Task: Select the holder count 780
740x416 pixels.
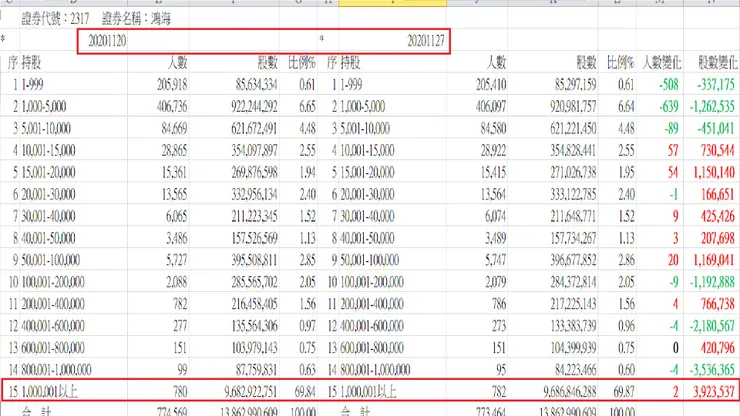Action: (180, 392)
